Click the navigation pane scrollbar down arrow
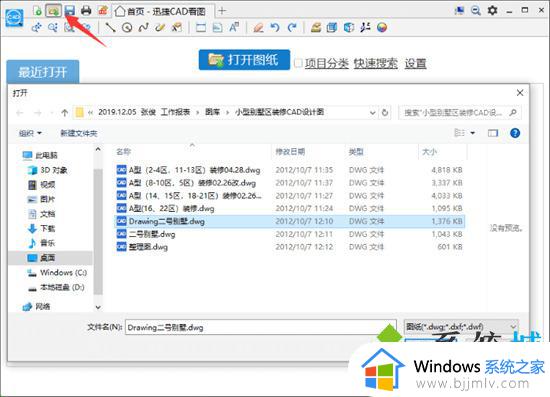Screen dimensions: 550x397 (98, 307)
